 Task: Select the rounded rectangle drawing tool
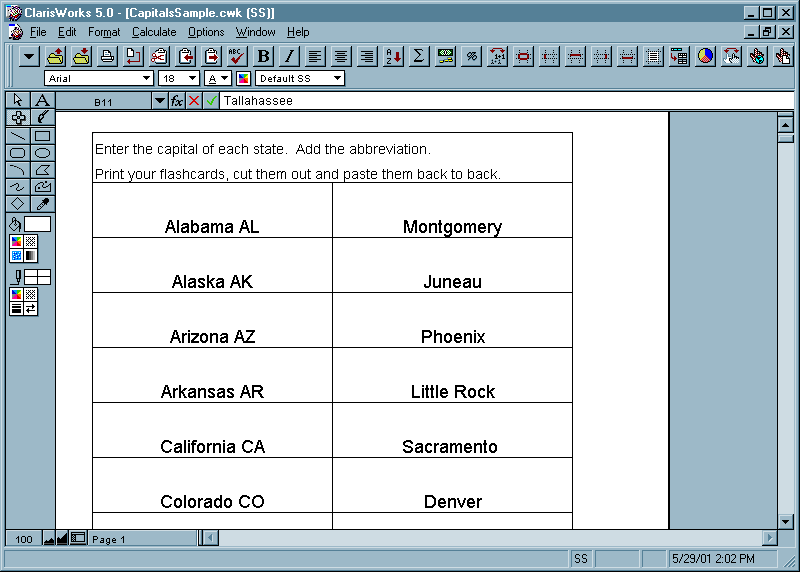click(18, 153)
